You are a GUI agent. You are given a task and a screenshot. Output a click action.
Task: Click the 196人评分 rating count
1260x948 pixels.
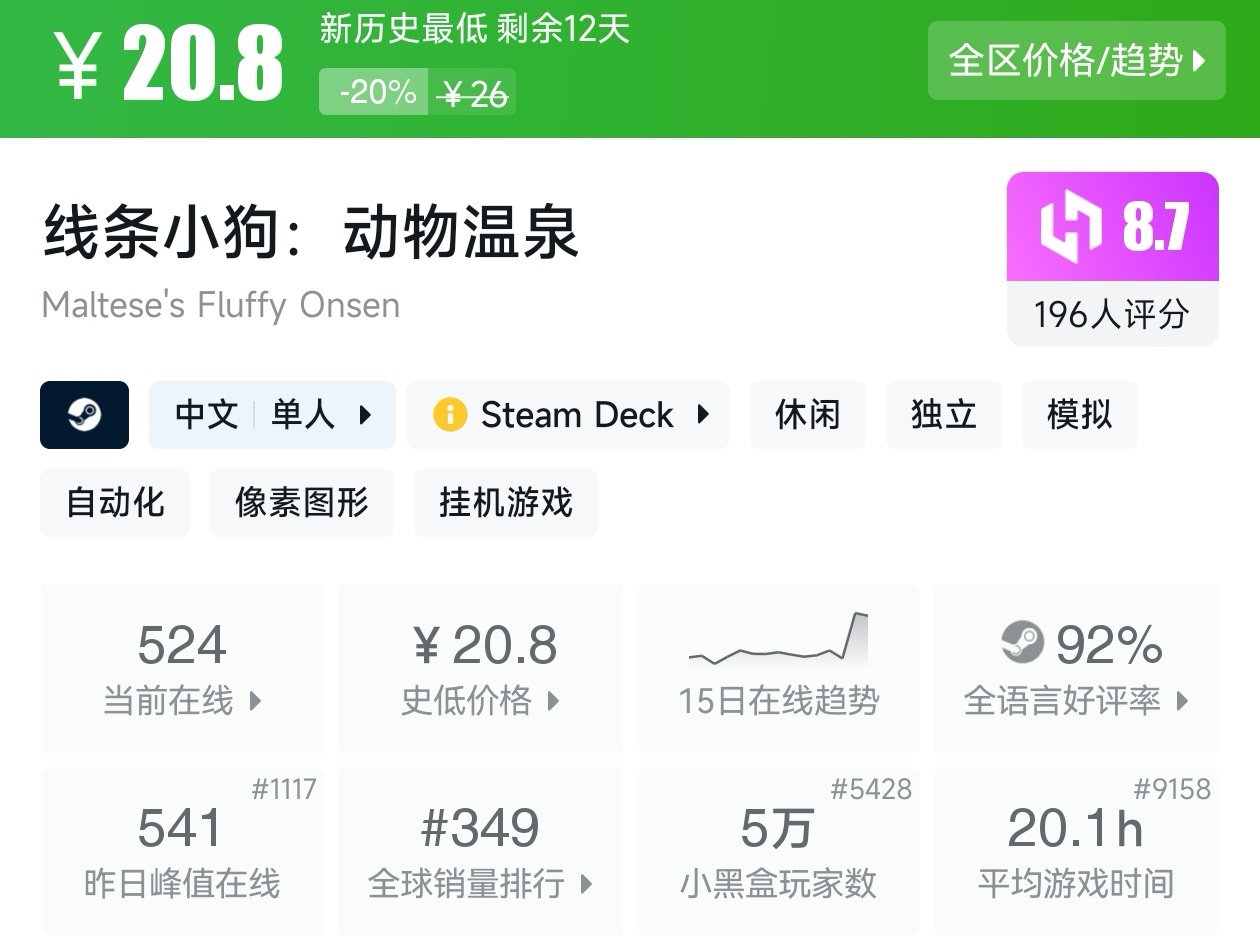1112,315
